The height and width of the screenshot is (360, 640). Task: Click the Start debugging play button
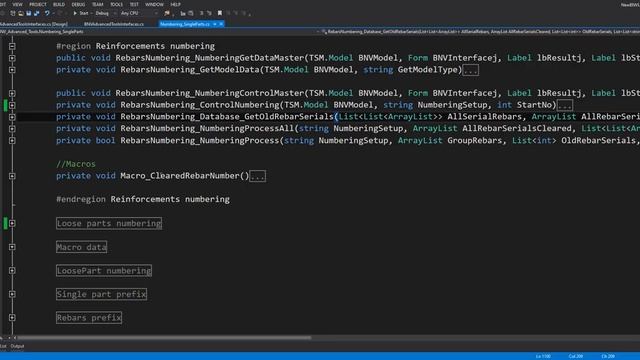point(80,13)
